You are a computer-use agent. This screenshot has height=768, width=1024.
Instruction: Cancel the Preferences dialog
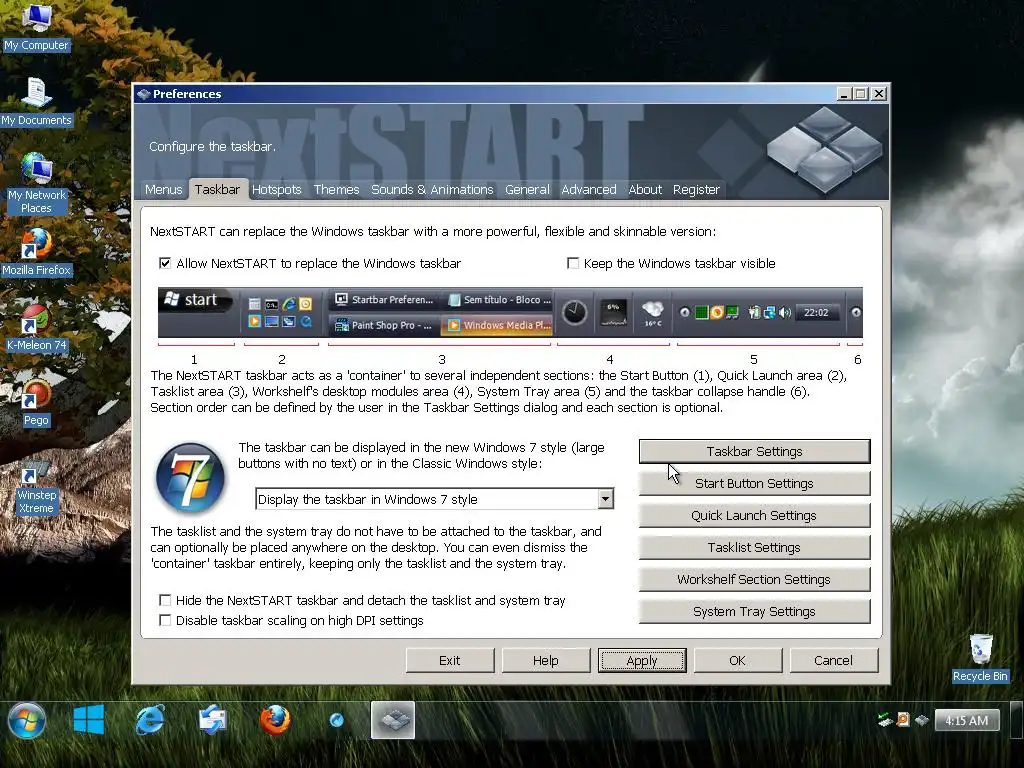coord(834,660)
